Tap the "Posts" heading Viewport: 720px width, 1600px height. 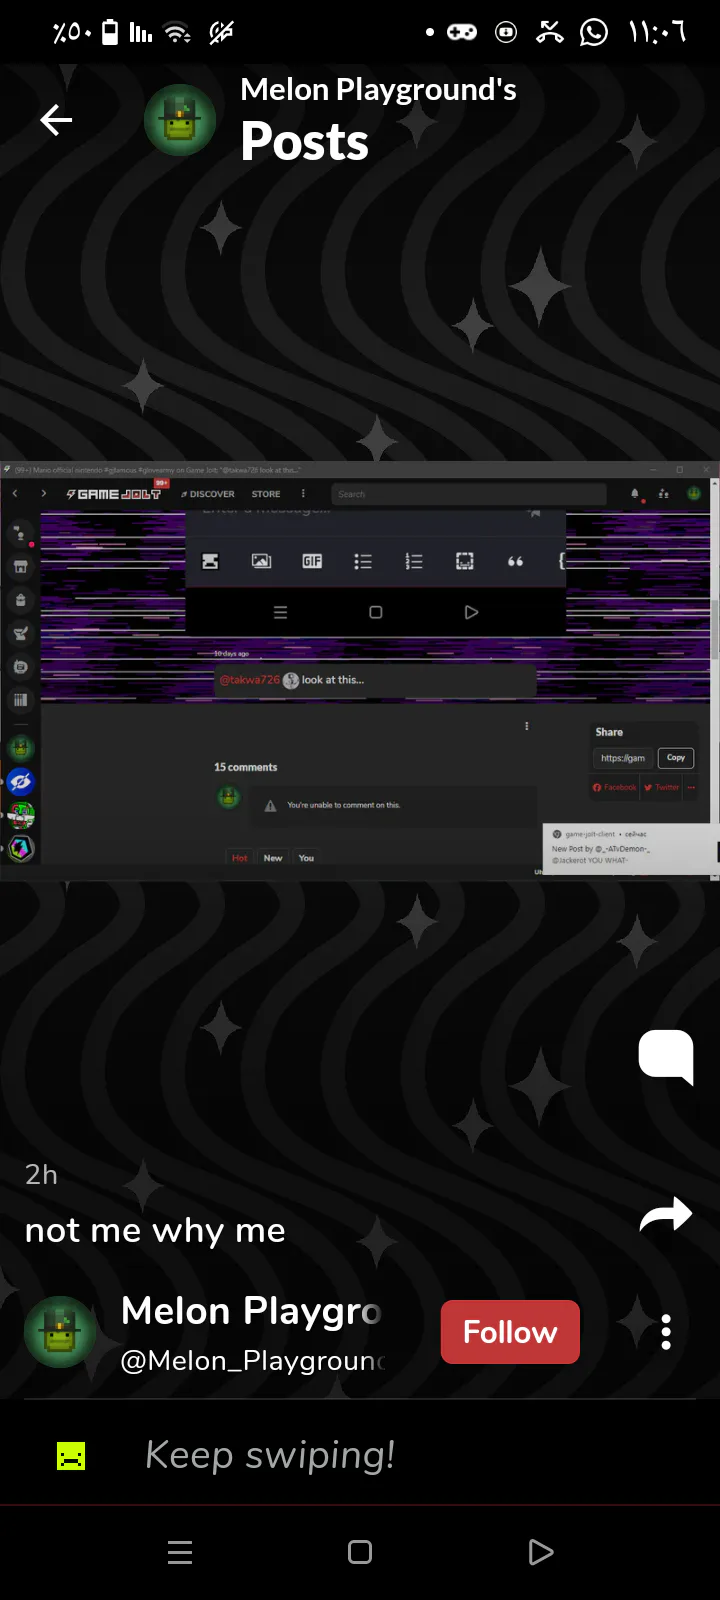[304, 141]
